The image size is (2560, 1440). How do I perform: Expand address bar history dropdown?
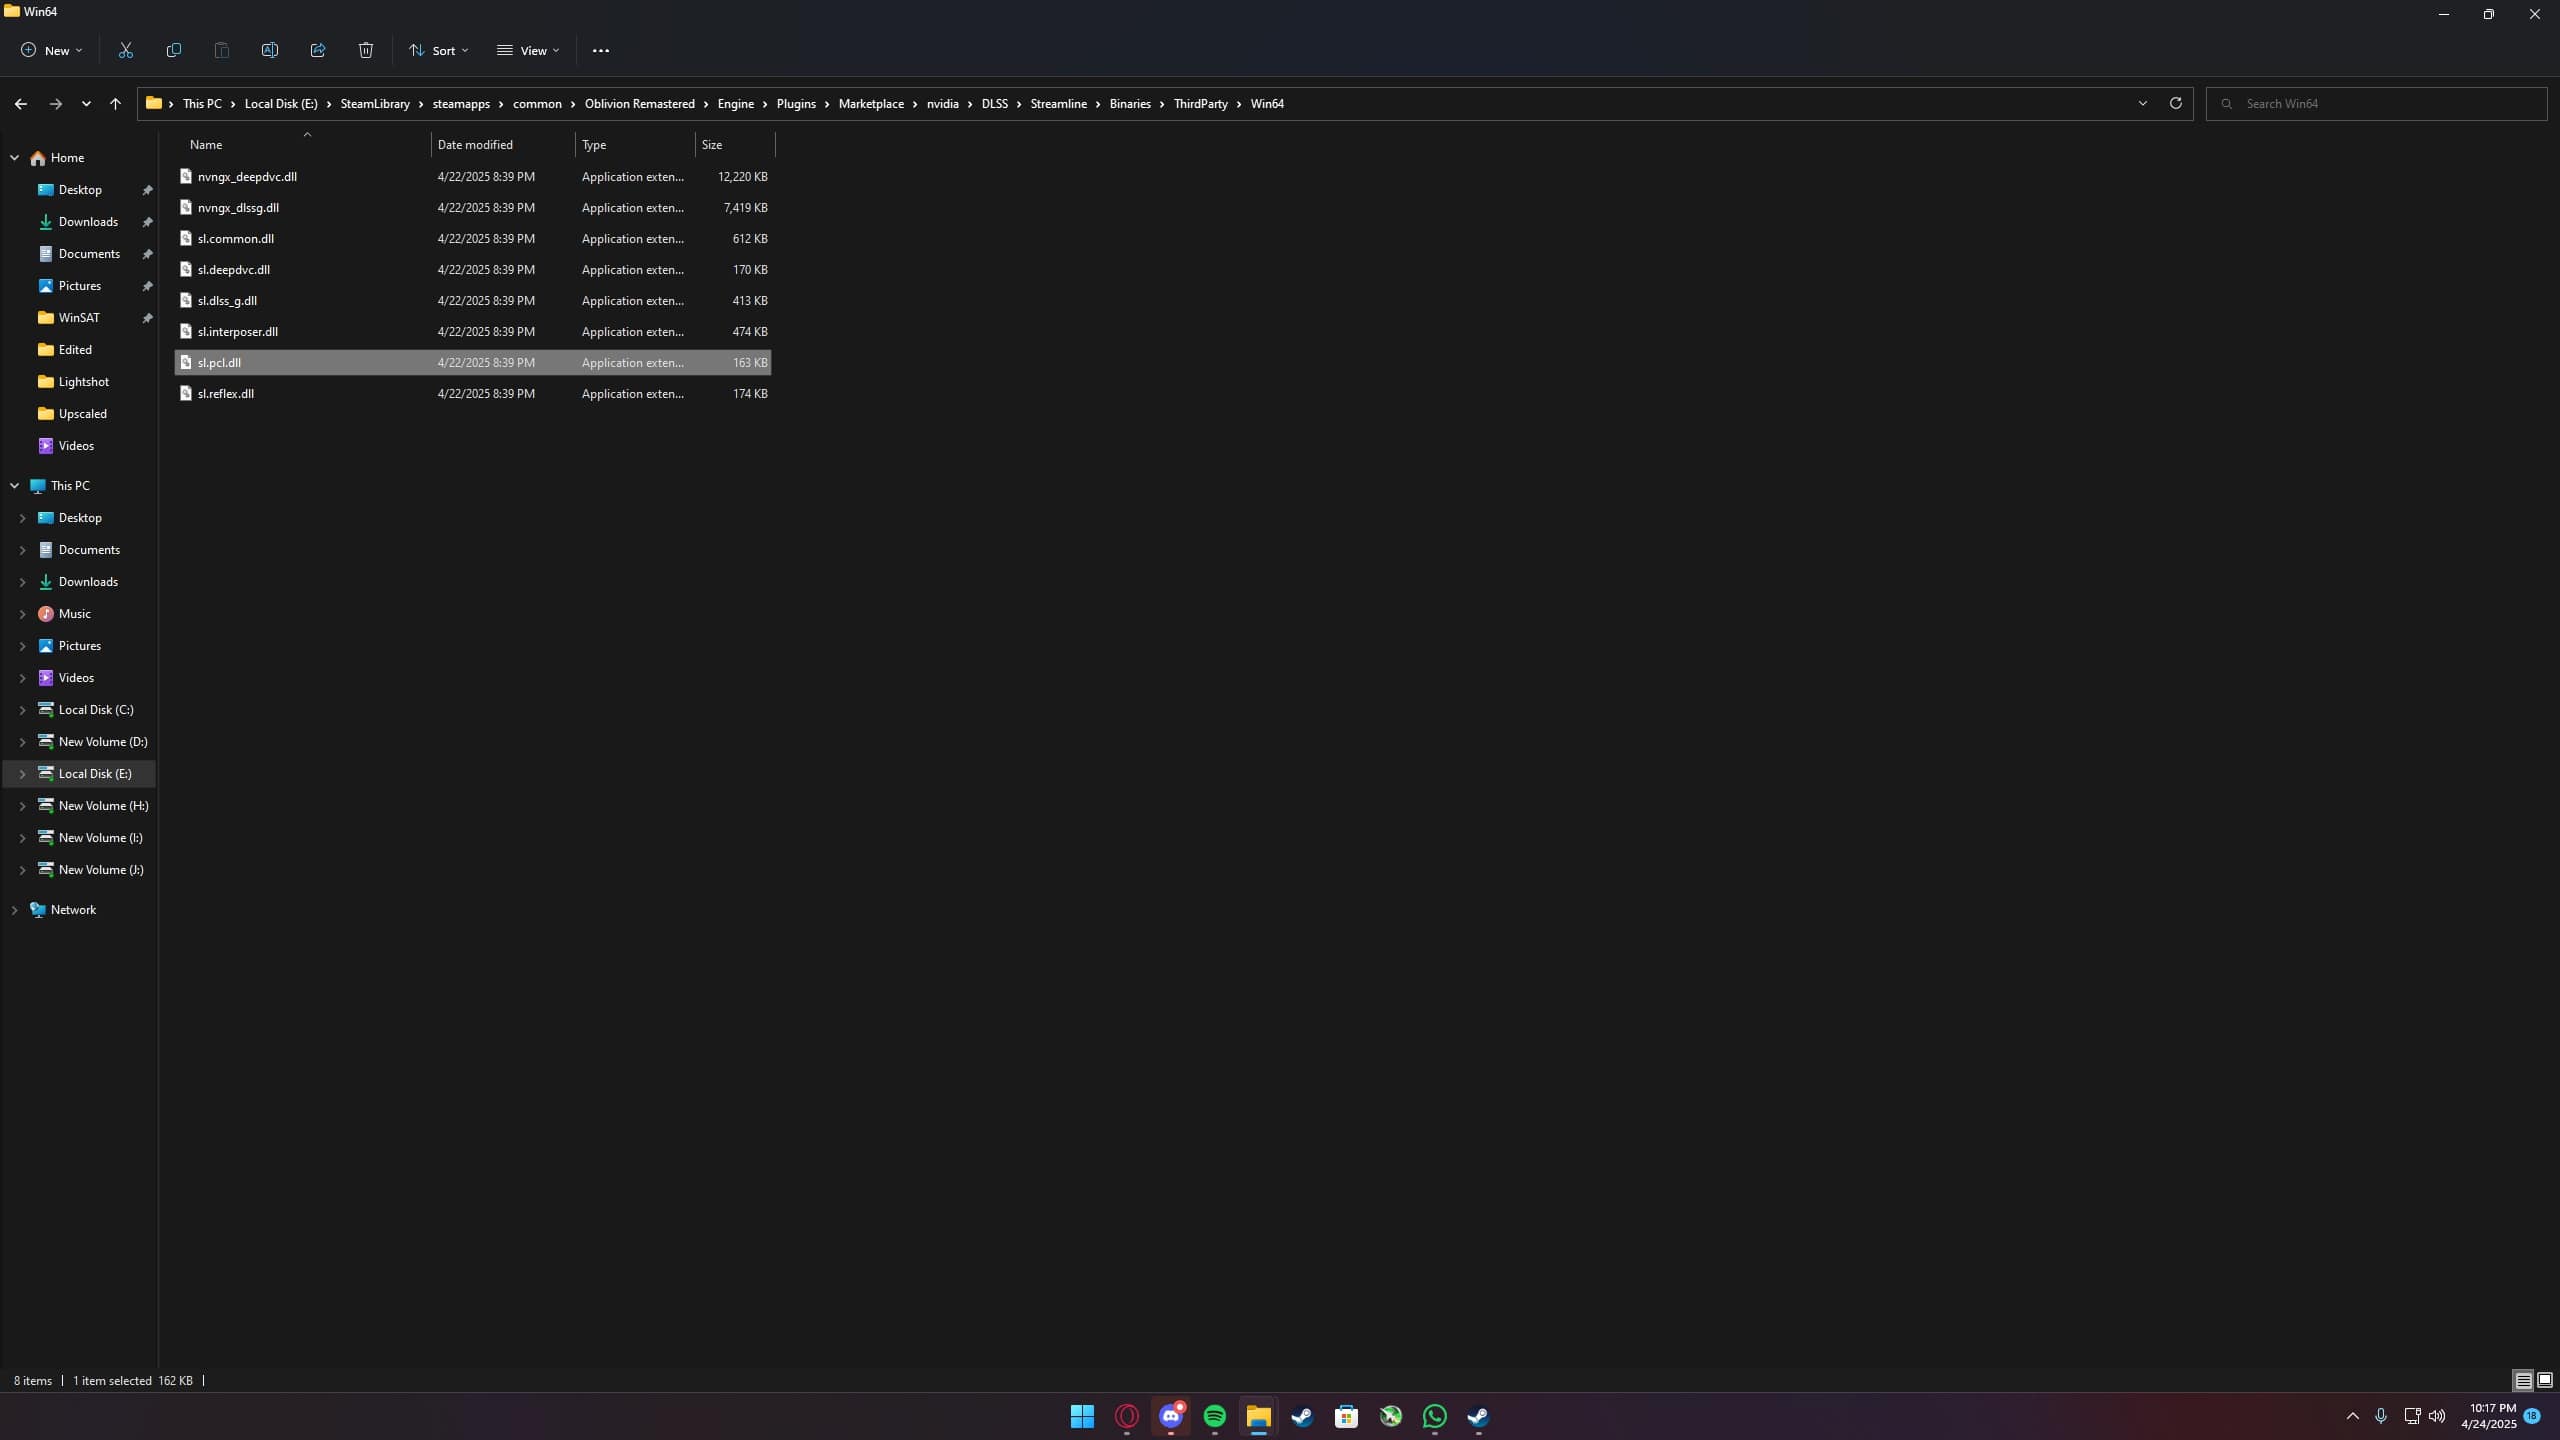click(x=2142, y=103)
